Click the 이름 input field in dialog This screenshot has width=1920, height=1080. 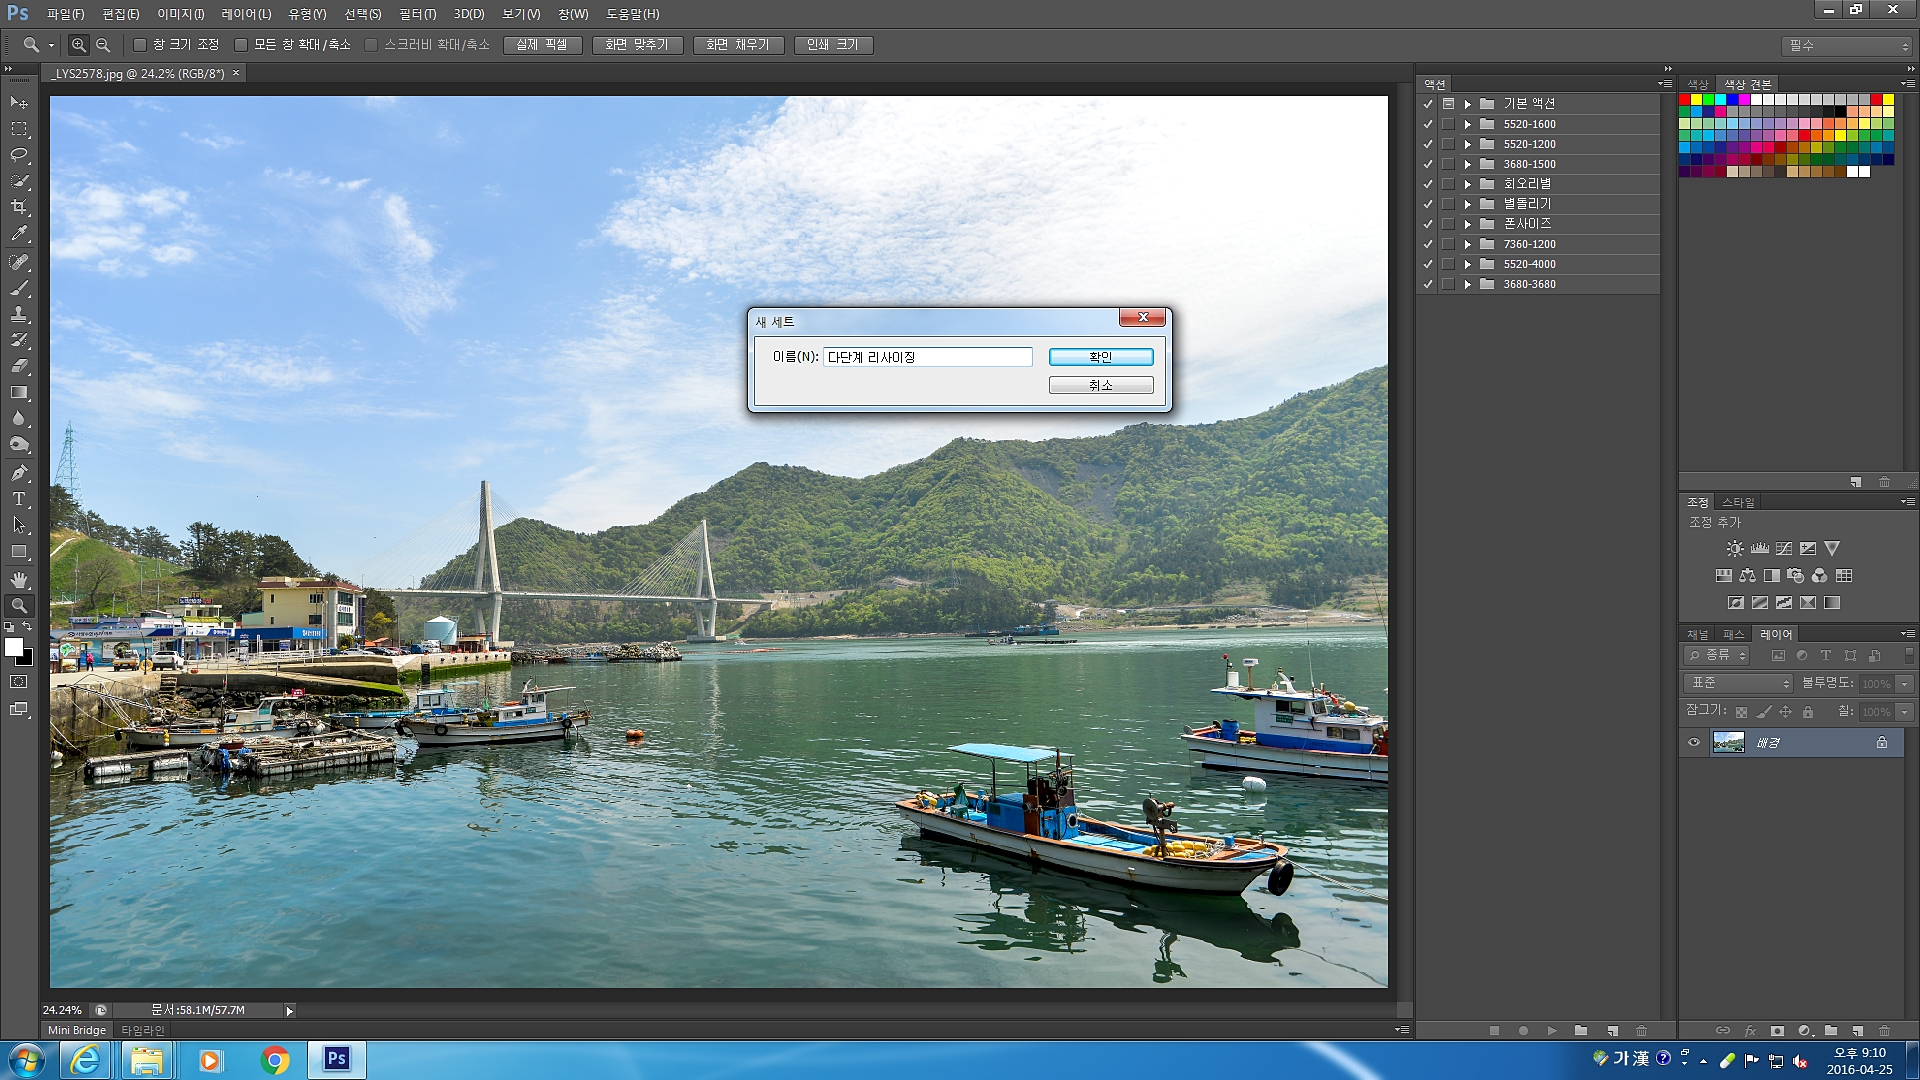tap(927, 357)
